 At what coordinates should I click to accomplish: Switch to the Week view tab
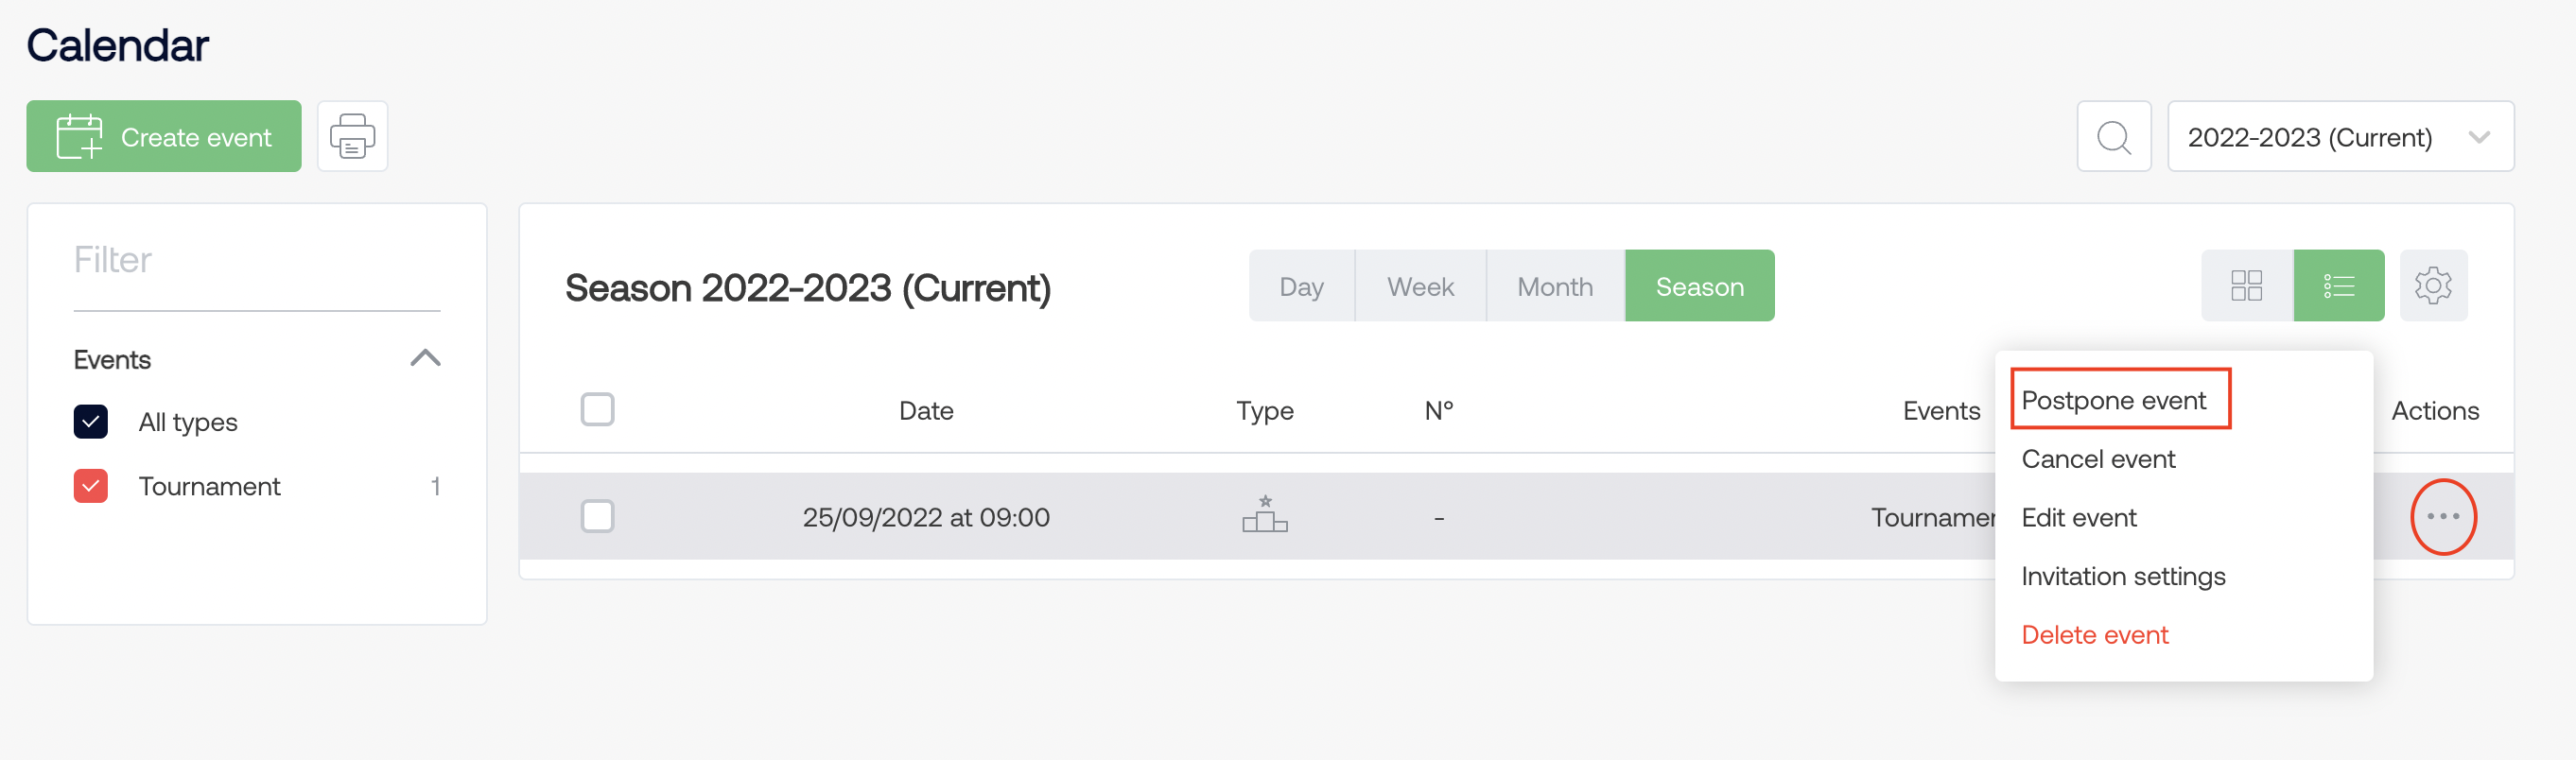[x=1420, y=286]
